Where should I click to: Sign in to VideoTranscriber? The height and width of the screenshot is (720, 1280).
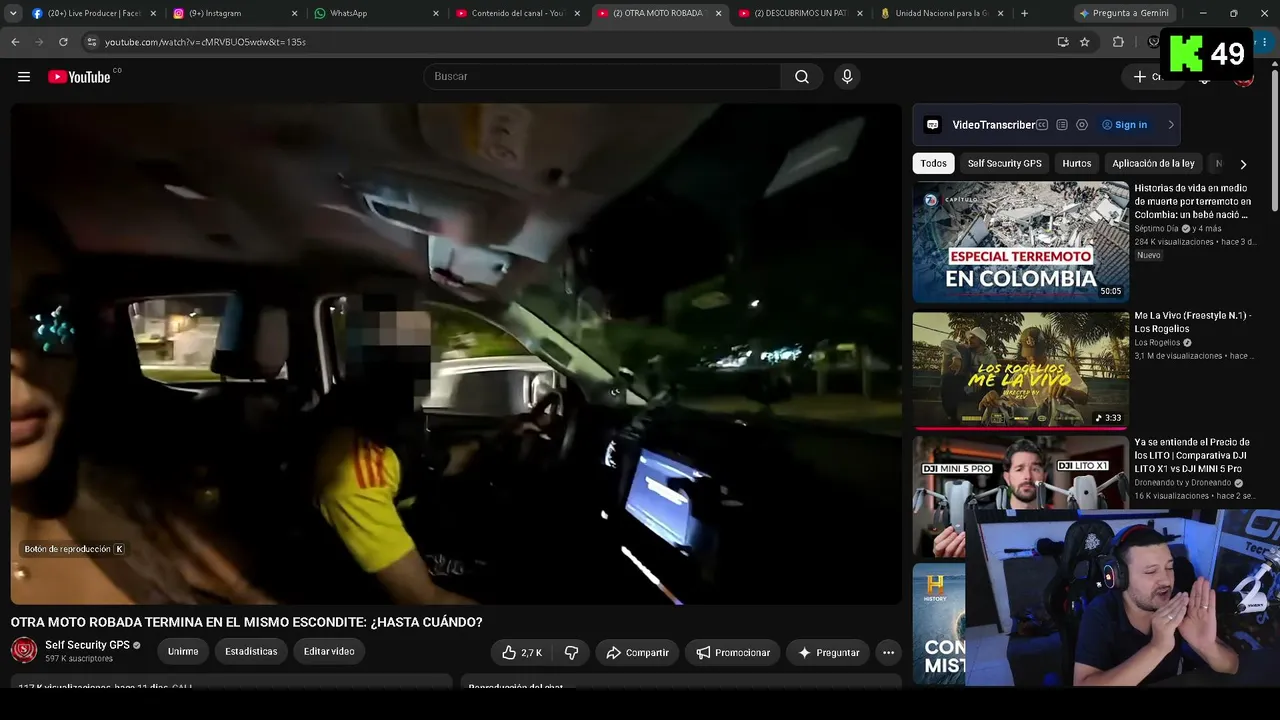pyautogui.click(x=1125, y=125)
